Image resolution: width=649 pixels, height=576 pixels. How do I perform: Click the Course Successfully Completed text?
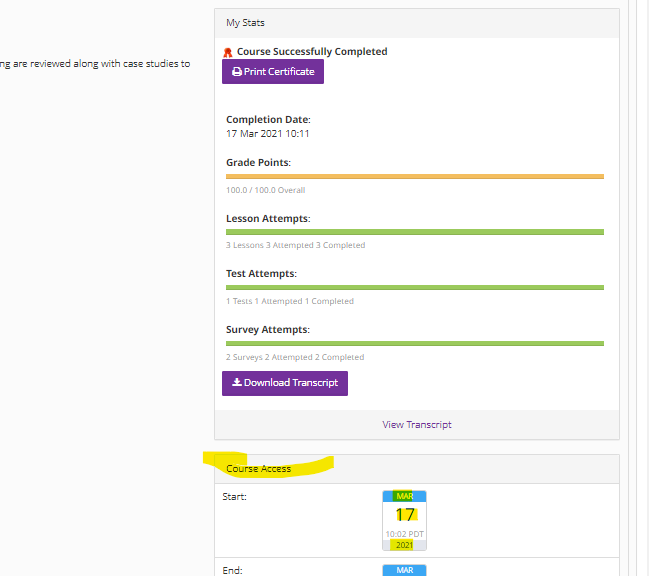[312, 52]
